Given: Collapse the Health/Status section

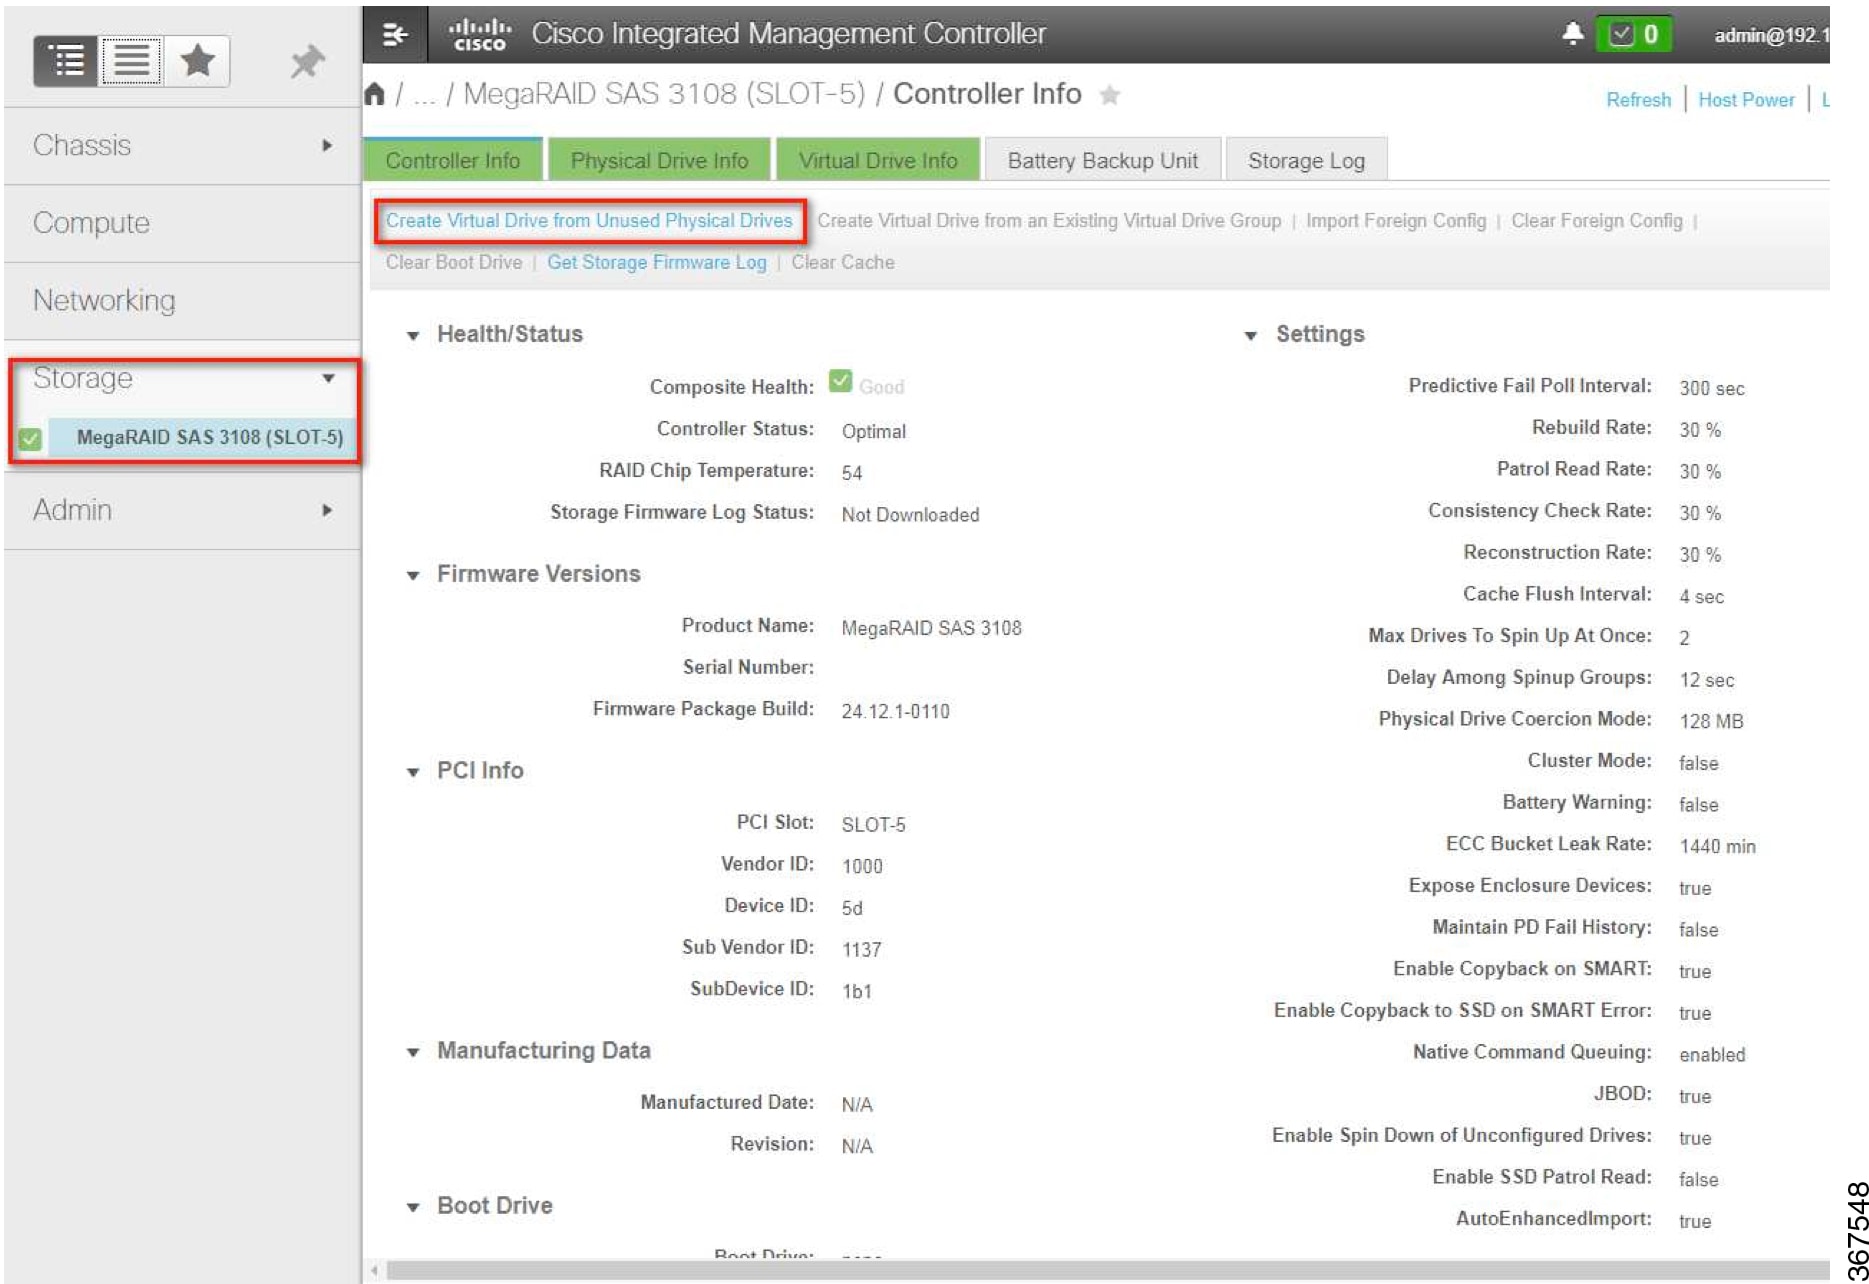Looking at the screenshot, I should [x=413, y=336].
